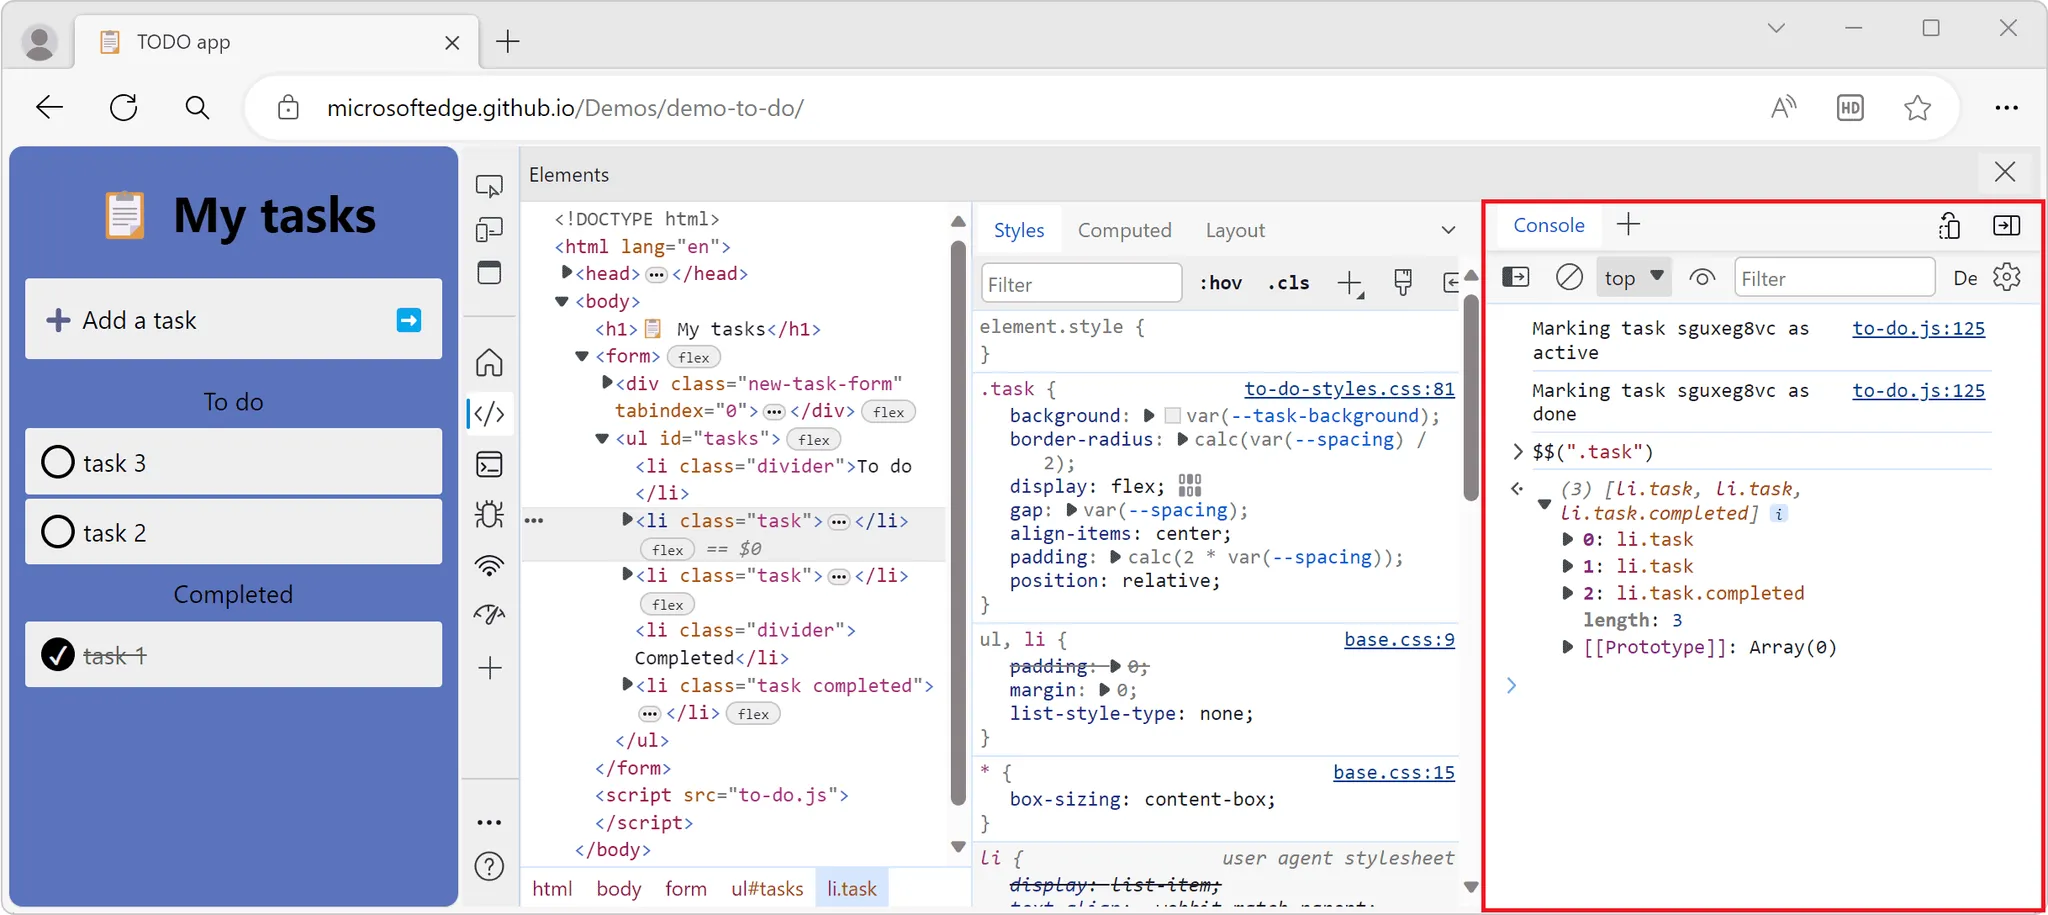Add more tools with the plus icon
This screenshot has width=2048, height=915.
(x=489, y=668)
